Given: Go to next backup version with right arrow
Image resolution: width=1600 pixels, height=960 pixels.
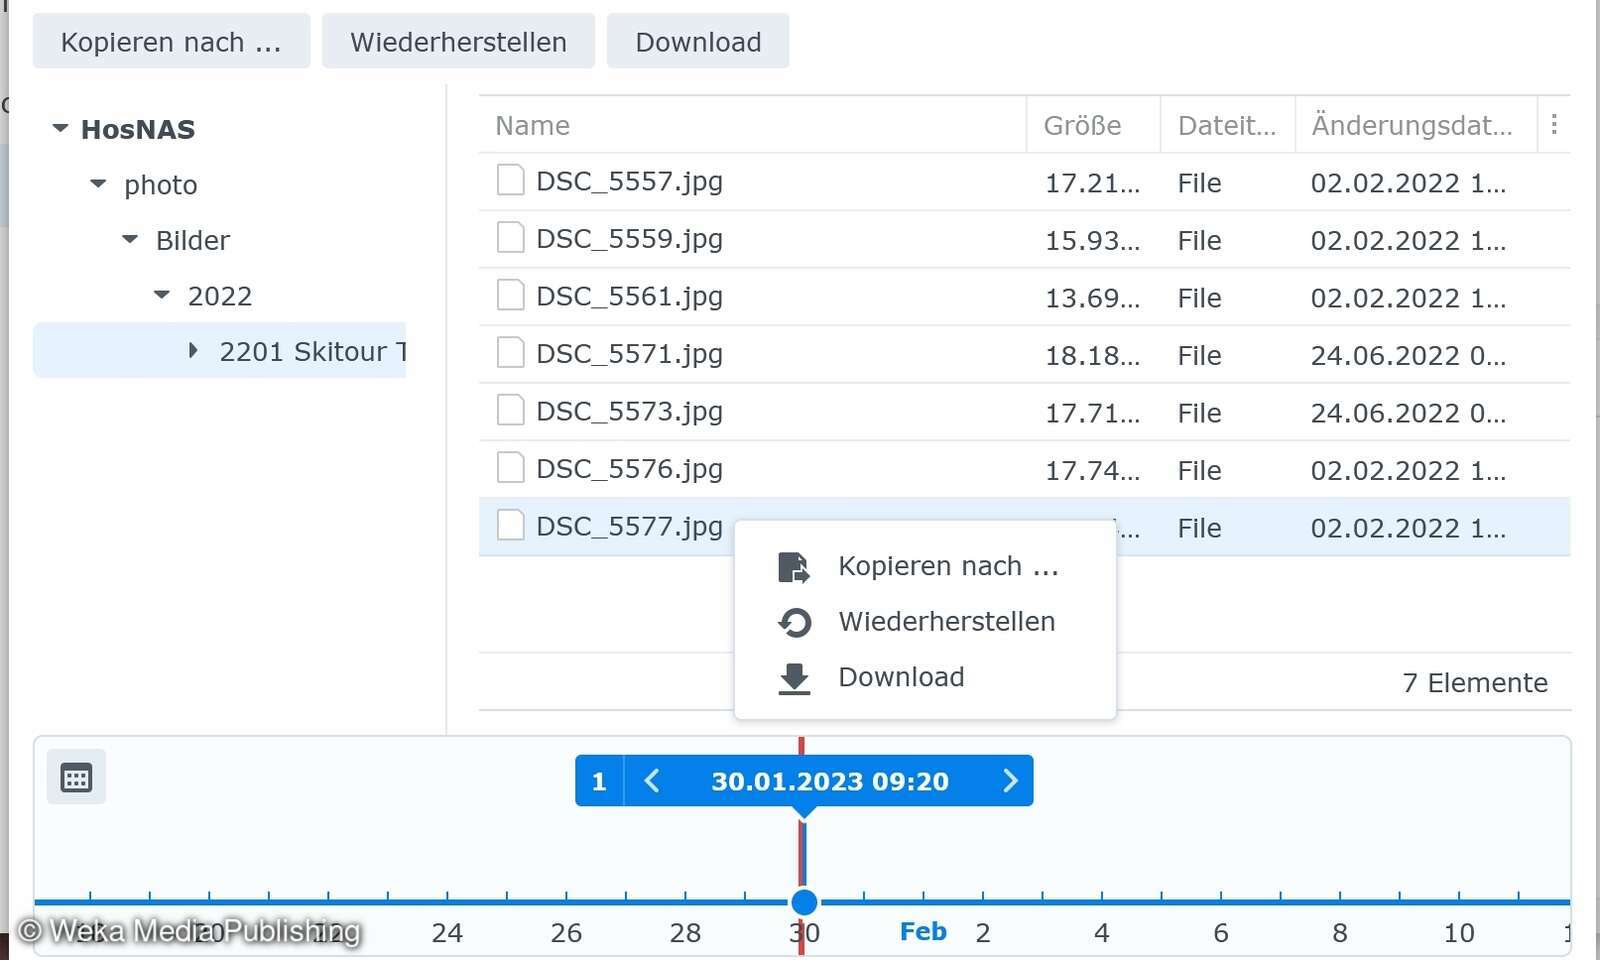Looking at the screenshot, I should pyautogui.click(x=1010, y=781).
